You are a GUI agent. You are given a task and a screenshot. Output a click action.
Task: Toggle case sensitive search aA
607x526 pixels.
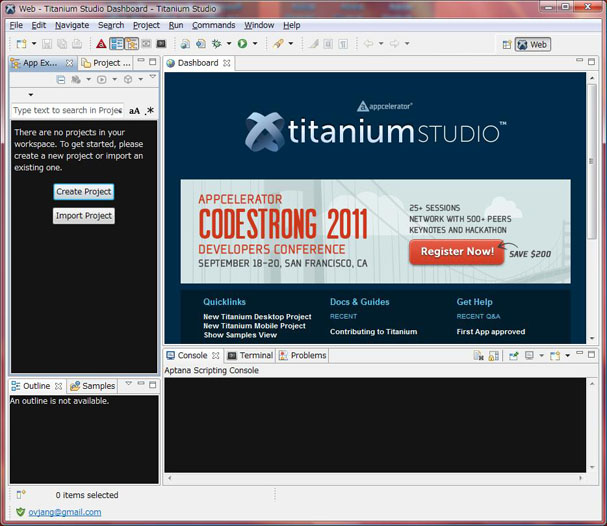[134, 111]
